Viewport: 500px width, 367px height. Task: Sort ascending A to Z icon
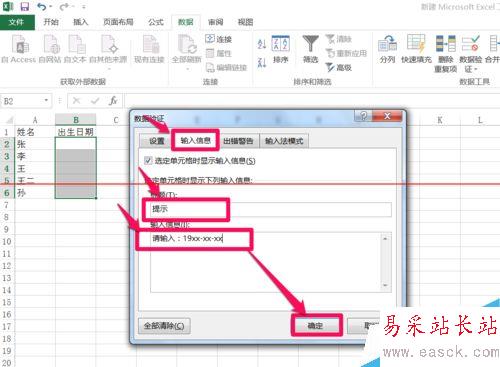(x=262, y=44)
